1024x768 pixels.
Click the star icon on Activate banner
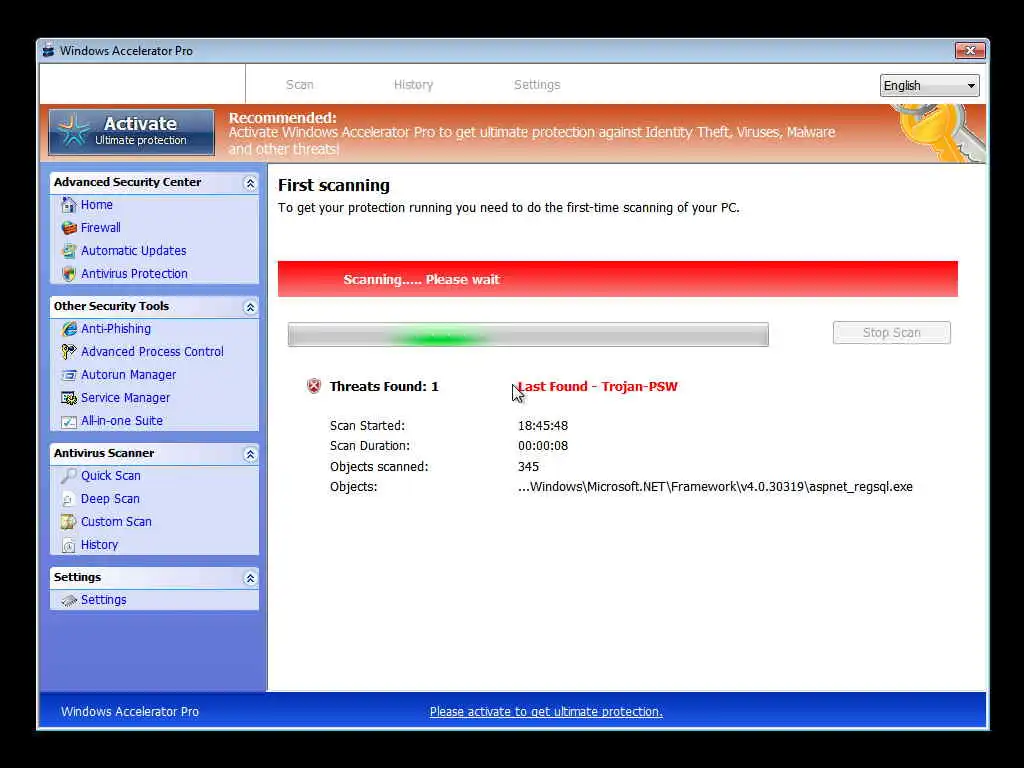pos(73,131)
